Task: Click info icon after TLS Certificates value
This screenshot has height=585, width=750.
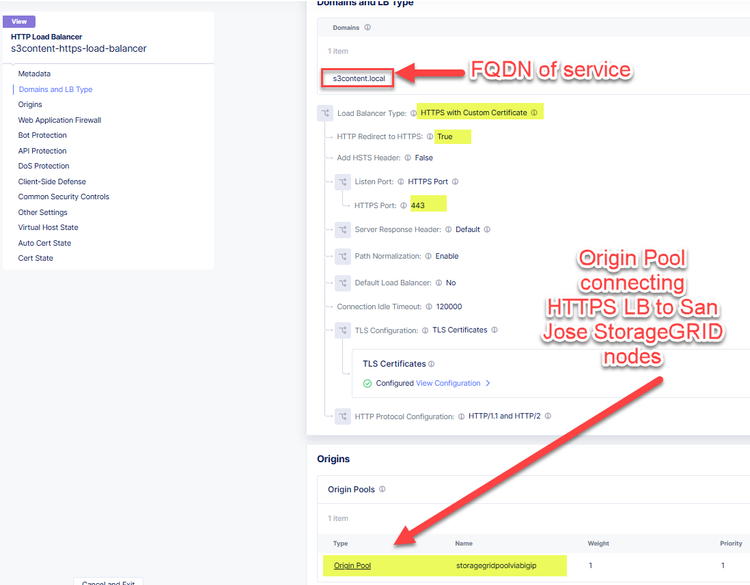Action: pos(495,330)
